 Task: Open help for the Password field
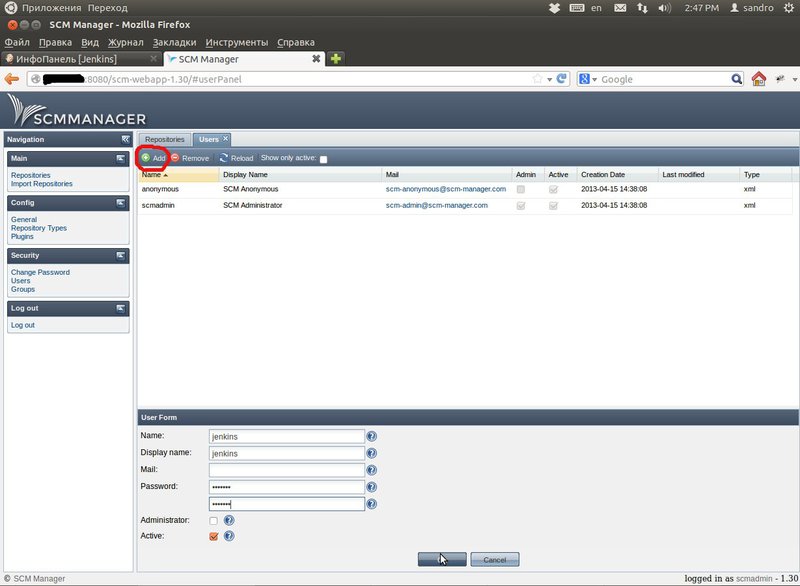pos(371,487)
